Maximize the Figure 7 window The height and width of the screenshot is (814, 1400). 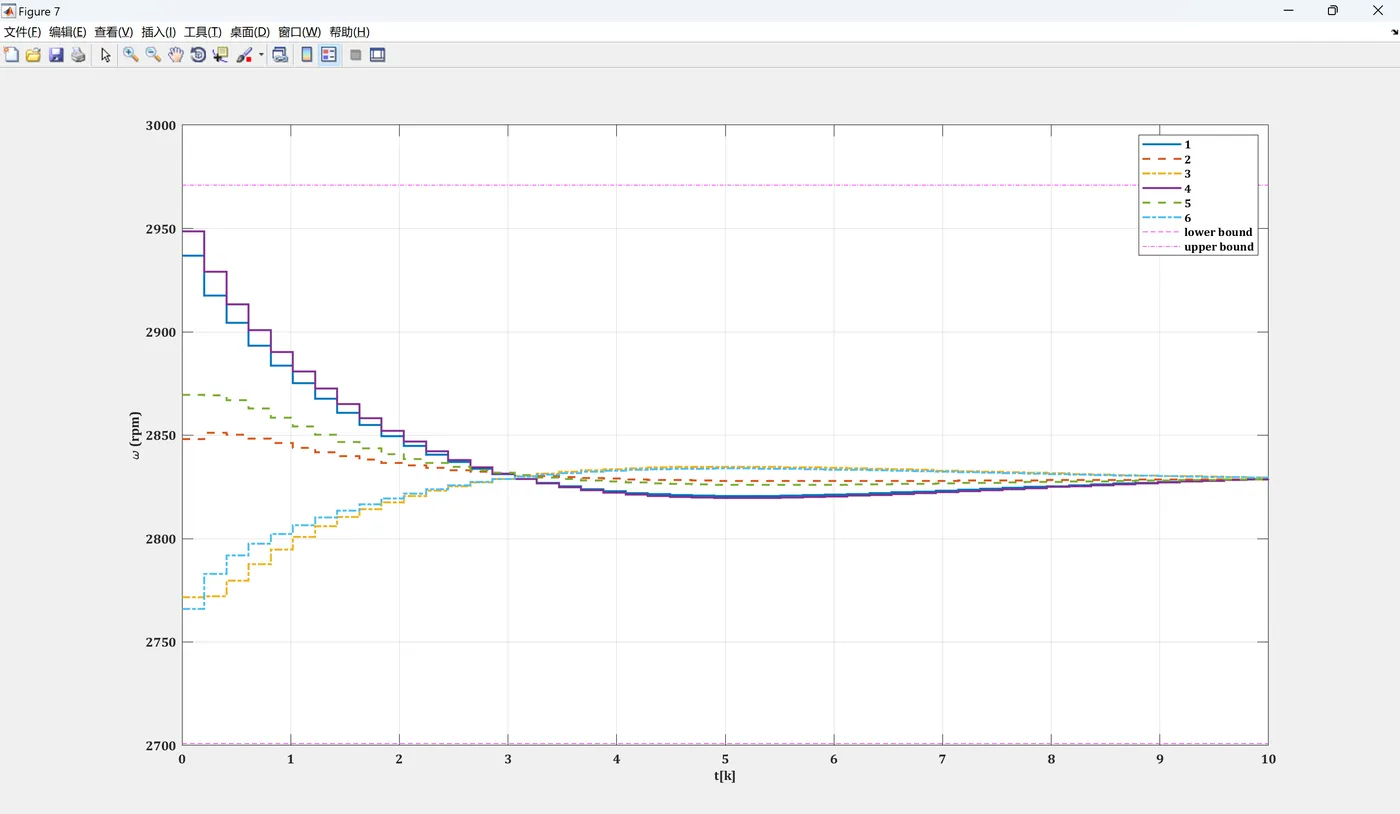click(1332, 11)
